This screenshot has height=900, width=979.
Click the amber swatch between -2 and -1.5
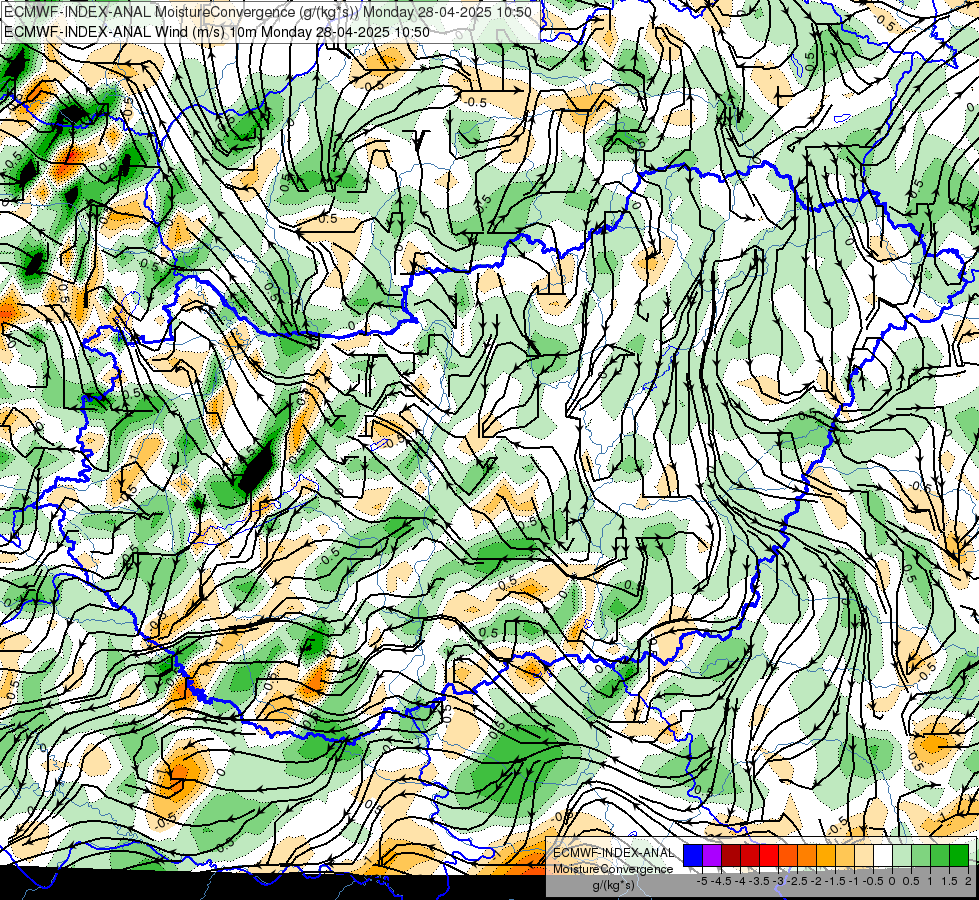[826, 856]
